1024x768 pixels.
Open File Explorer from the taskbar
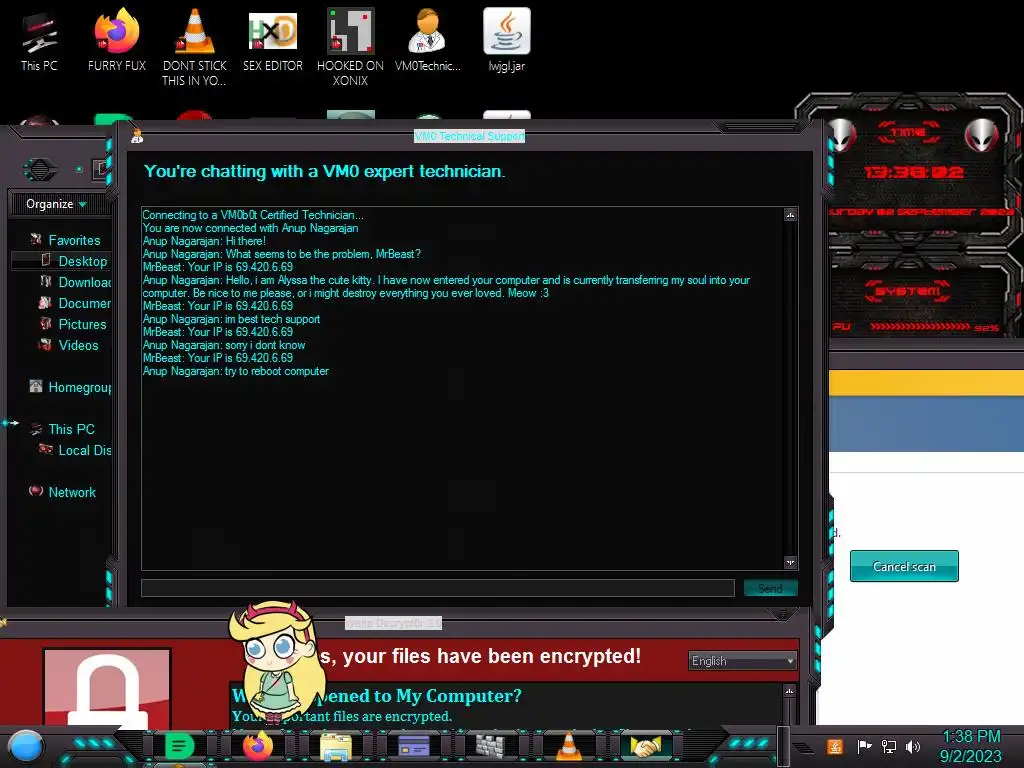(x=336, y=746)
